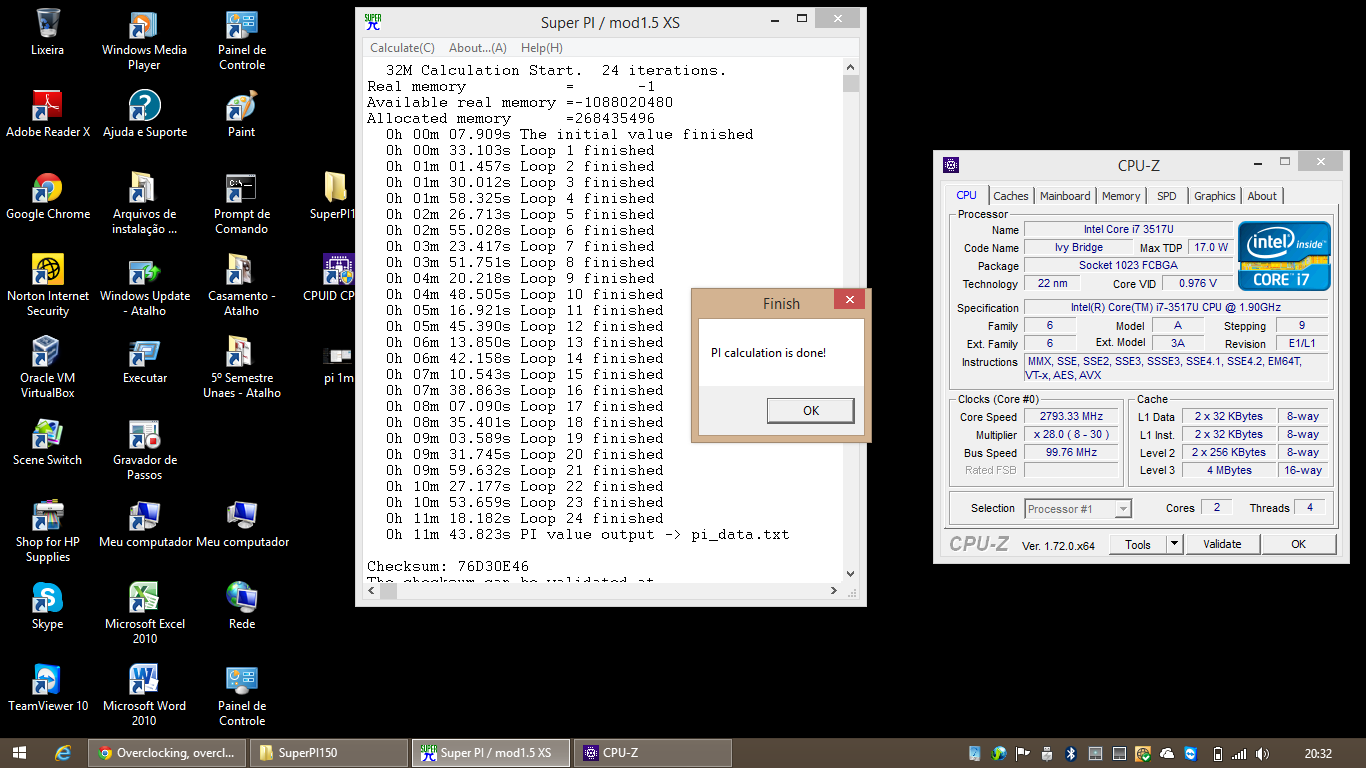Launch Internet Explorer from the taskbar

pyautogui.click(x=63, y=753)
